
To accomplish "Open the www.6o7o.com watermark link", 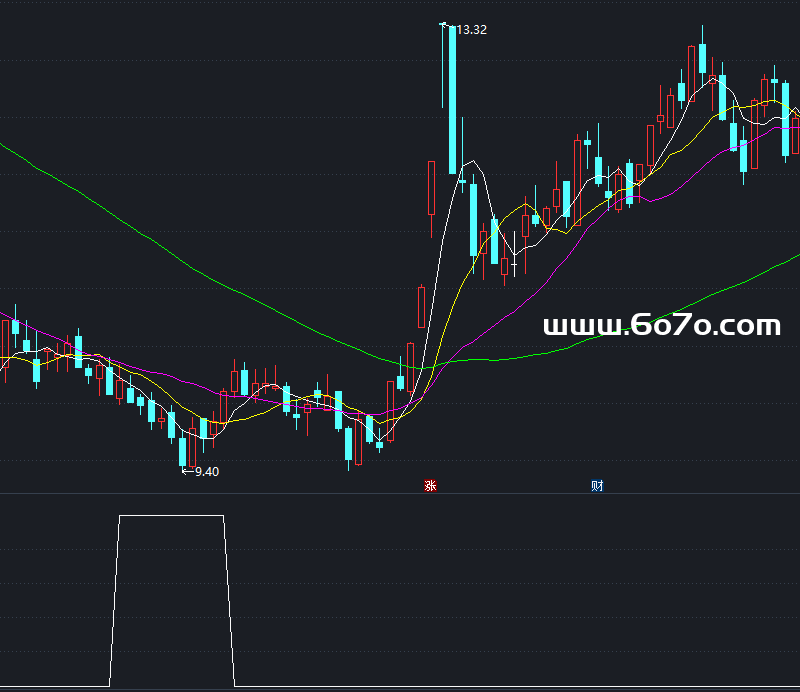I will click(661, 326).
